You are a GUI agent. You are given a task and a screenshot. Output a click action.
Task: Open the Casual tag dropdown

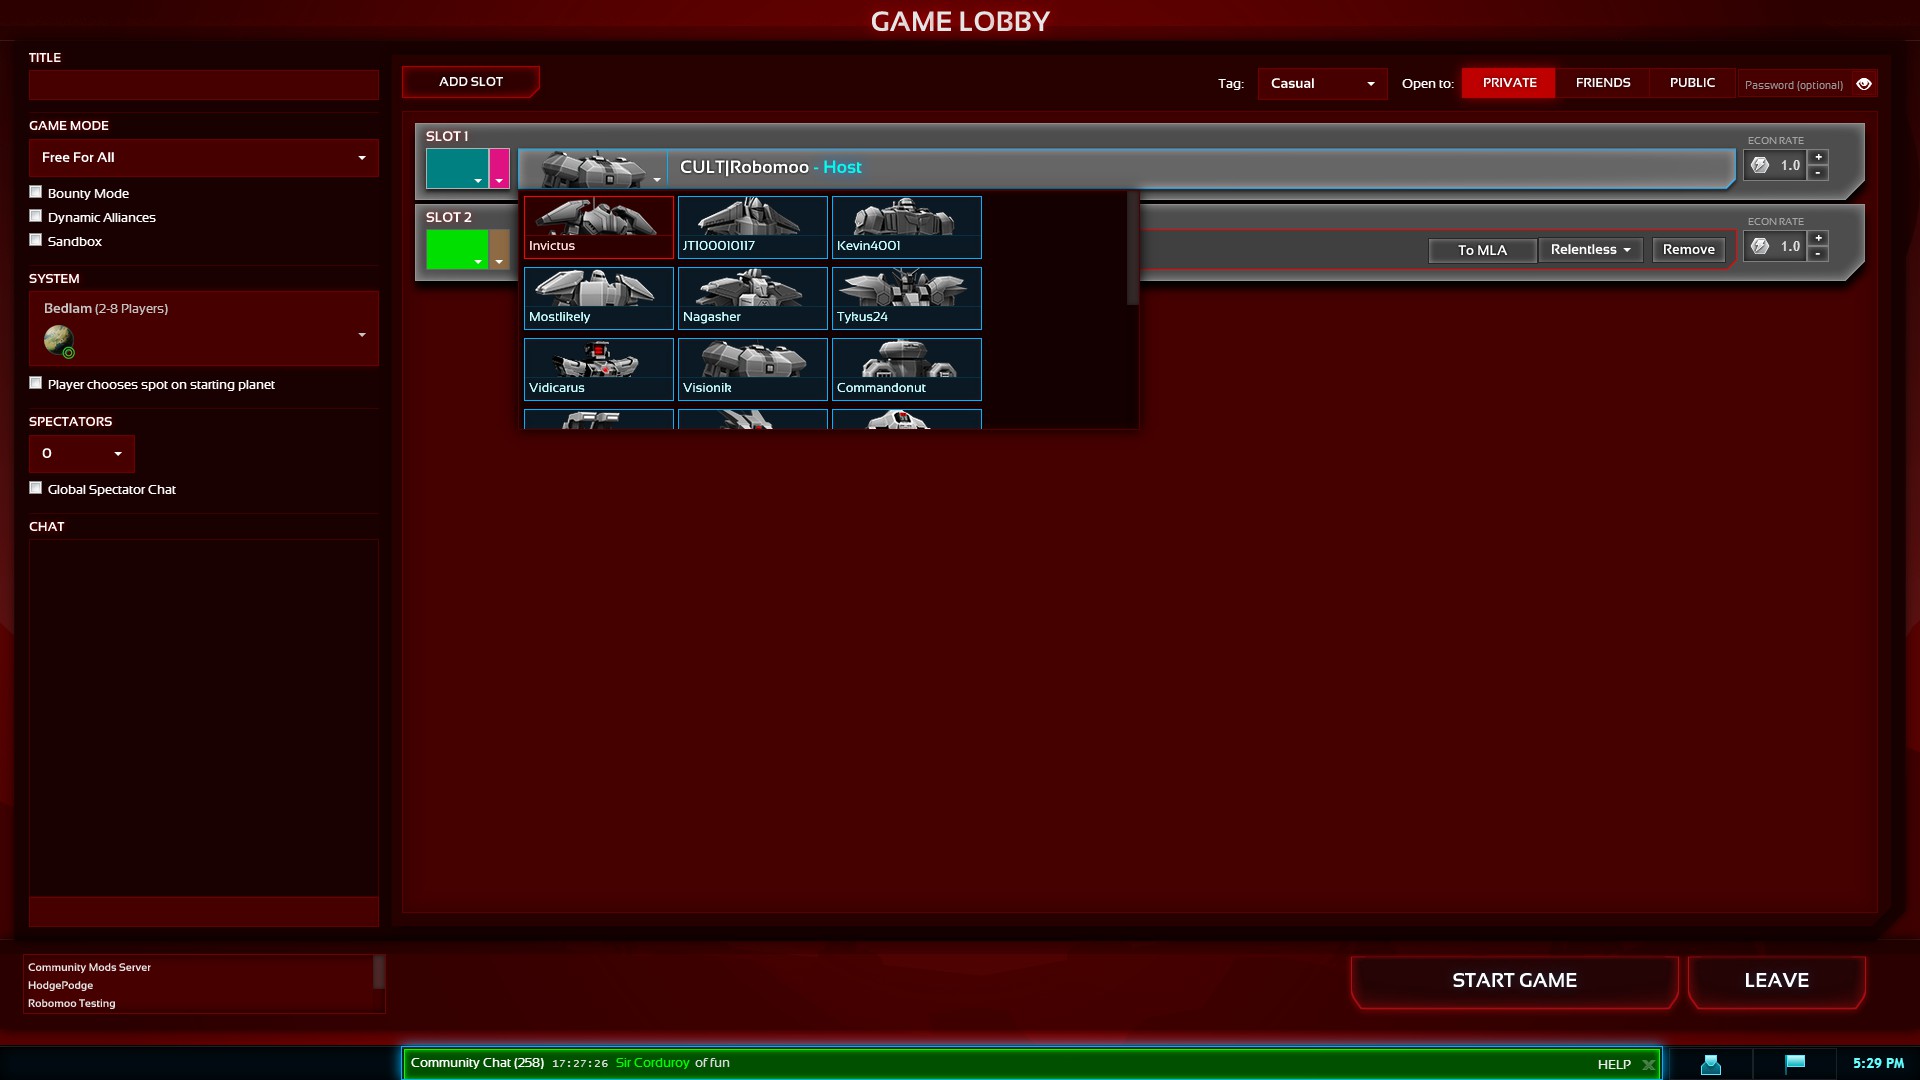coord(1322,84)
